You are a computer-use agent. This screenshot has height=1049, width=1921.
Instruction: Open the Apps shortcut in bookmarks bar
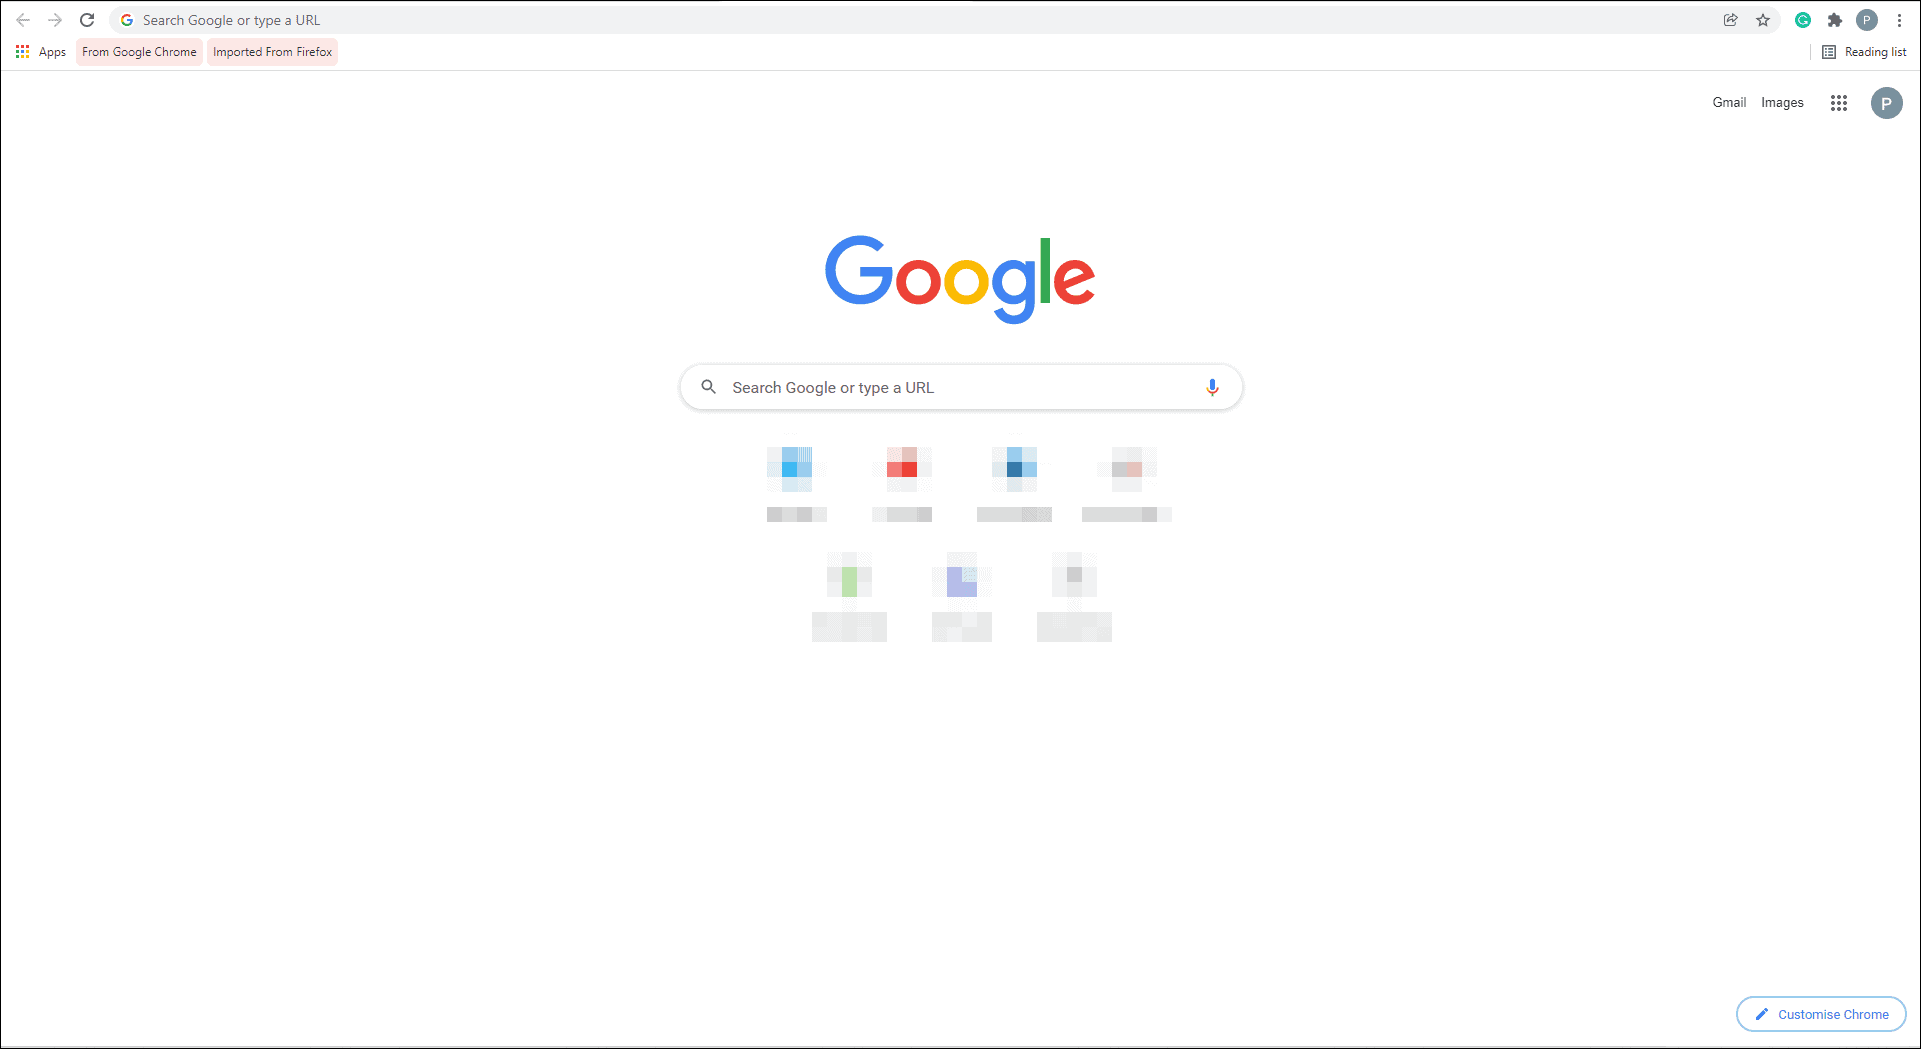pyautogui.click(x=41, y=52)
